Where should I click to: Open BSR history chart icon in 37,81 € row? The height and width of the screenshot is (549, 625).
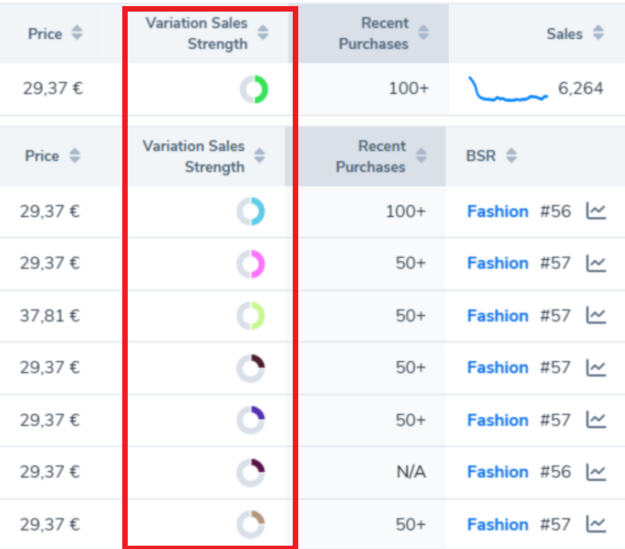(x=596, y=316)
